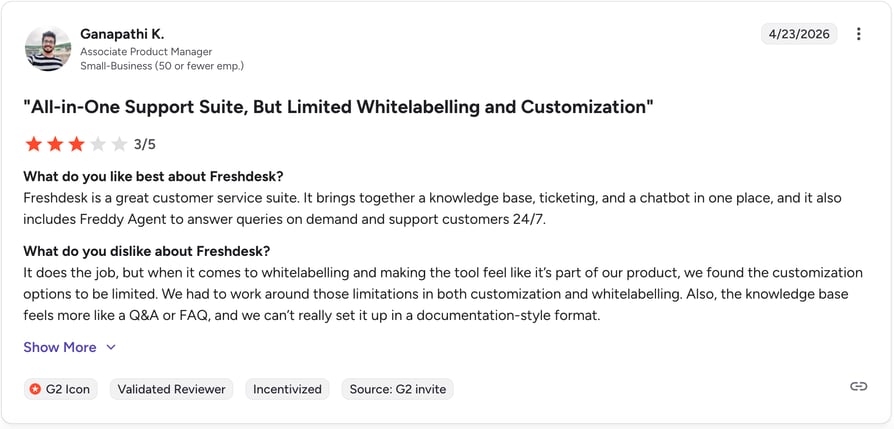Click the 3/5 rating score text
This screenshot has height=429, width=894.
click(x=144, y=145)
